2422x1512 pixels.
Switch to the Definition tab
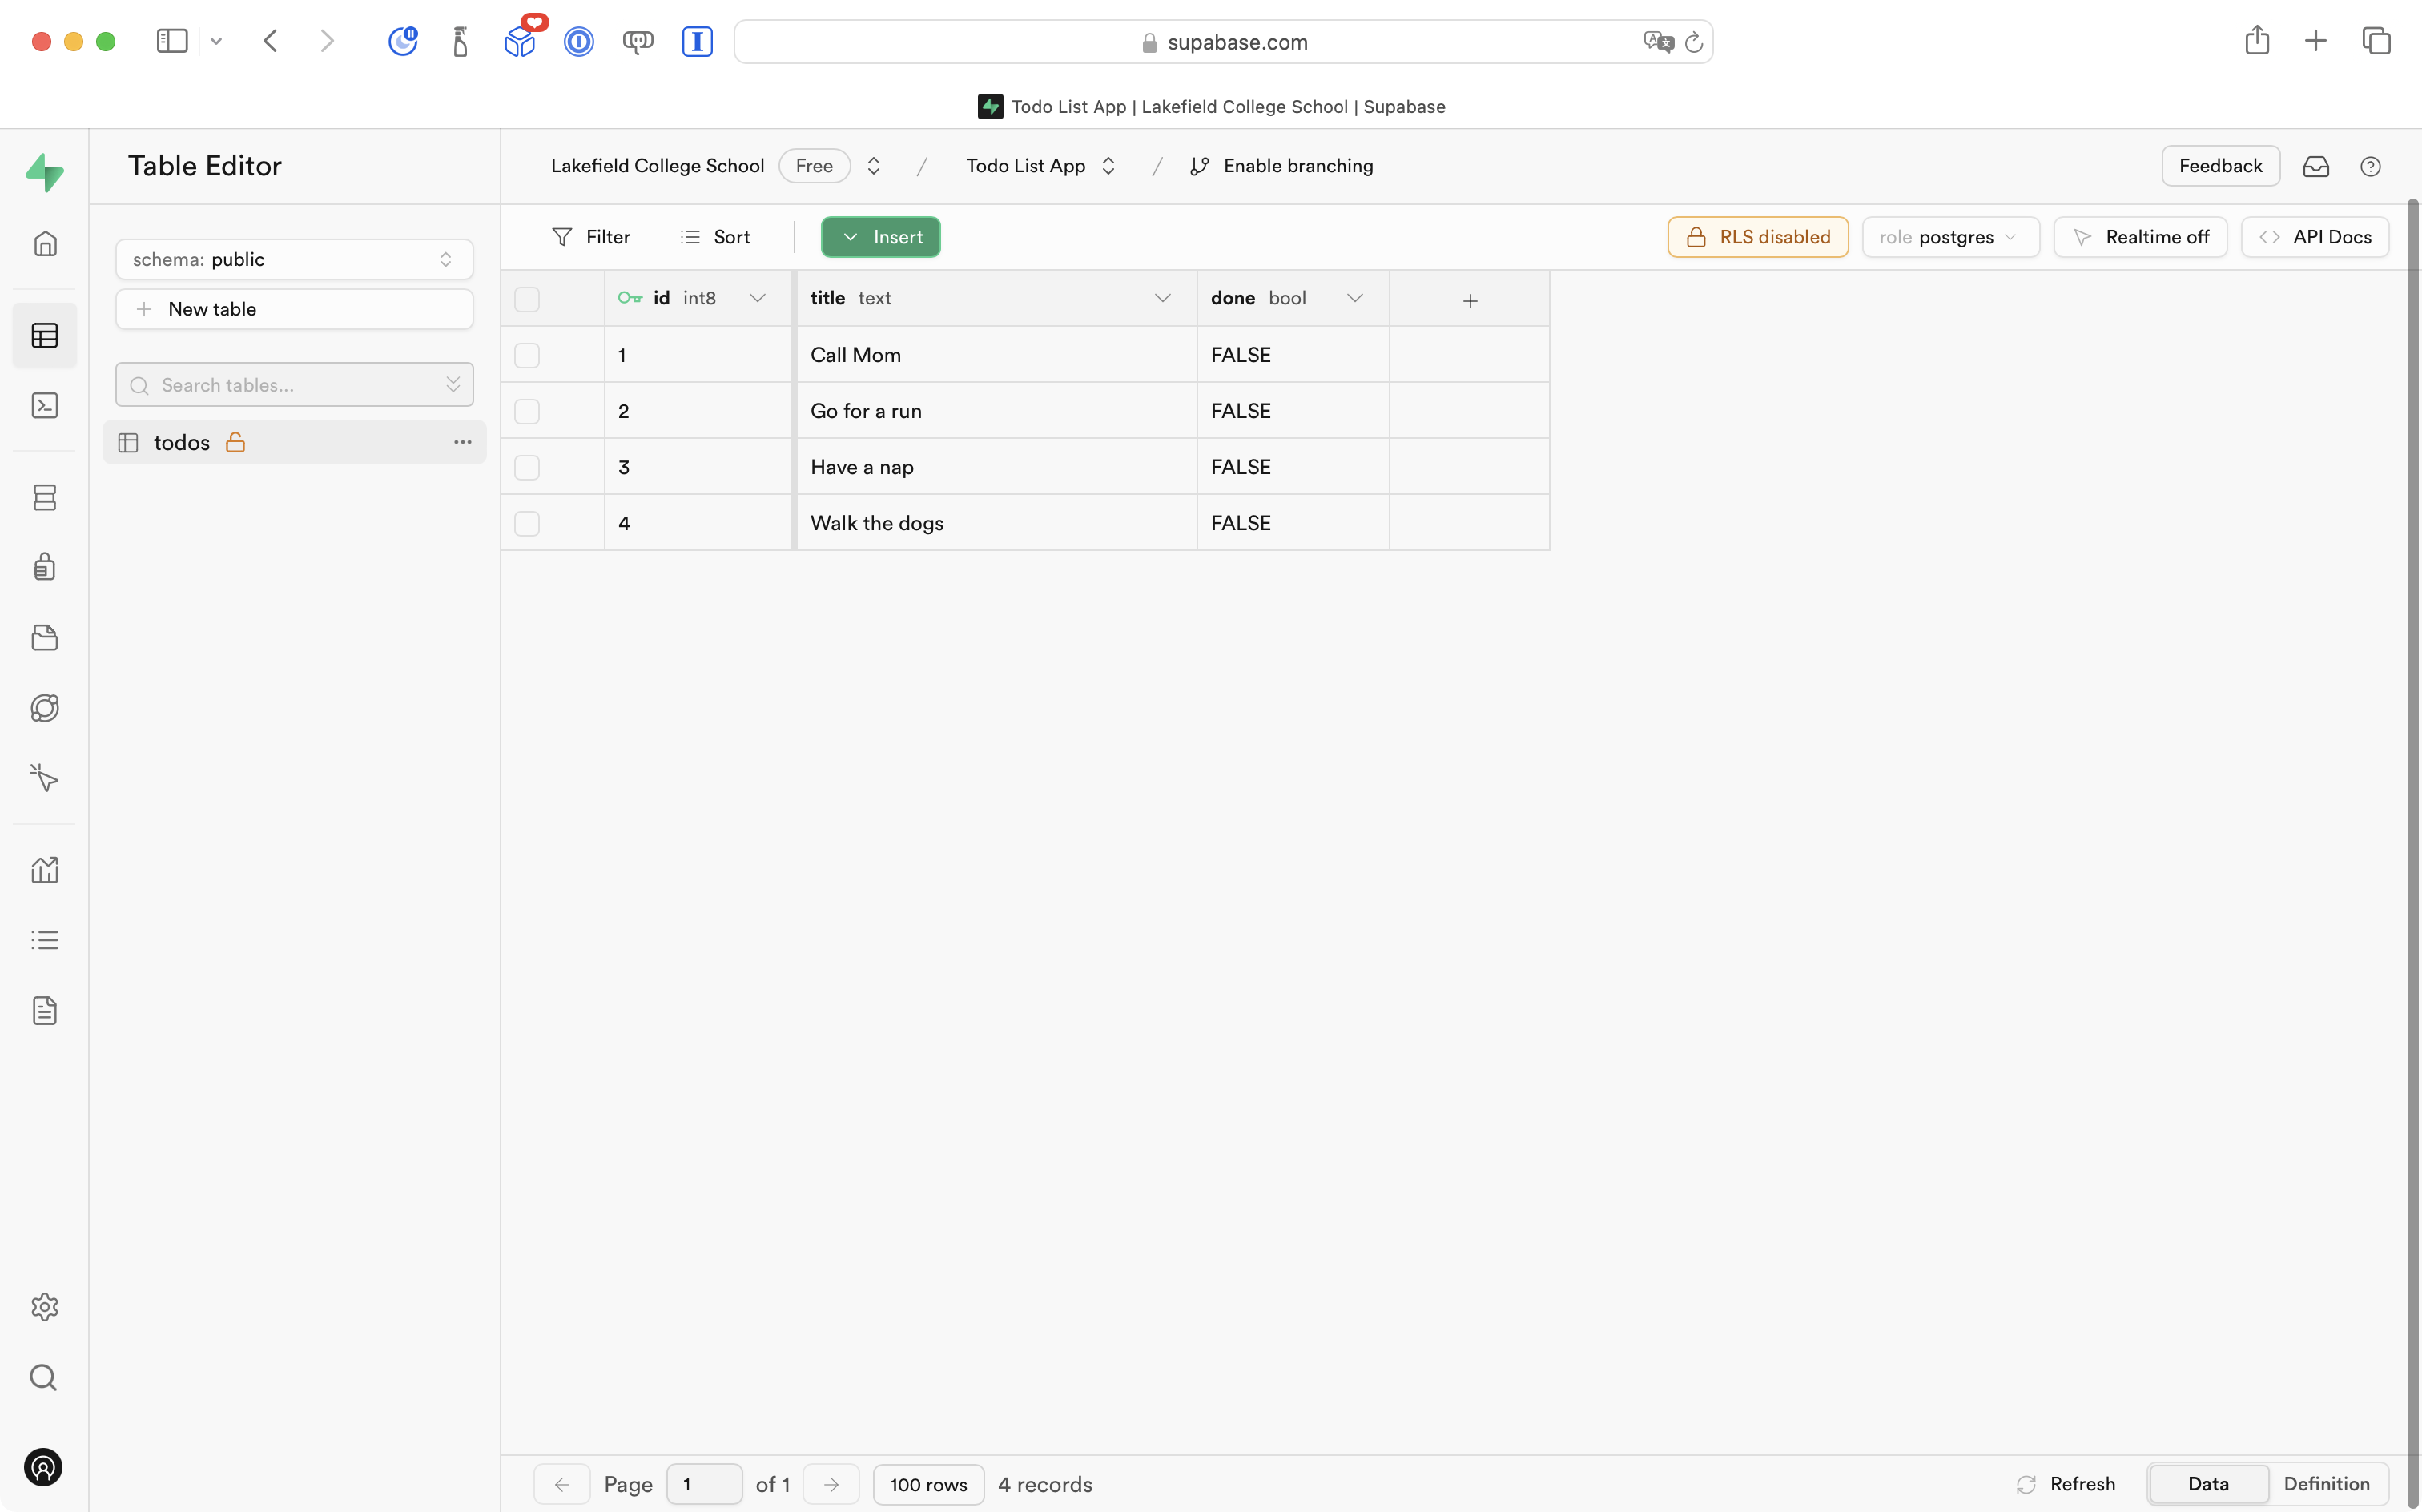[2327, 1484]
